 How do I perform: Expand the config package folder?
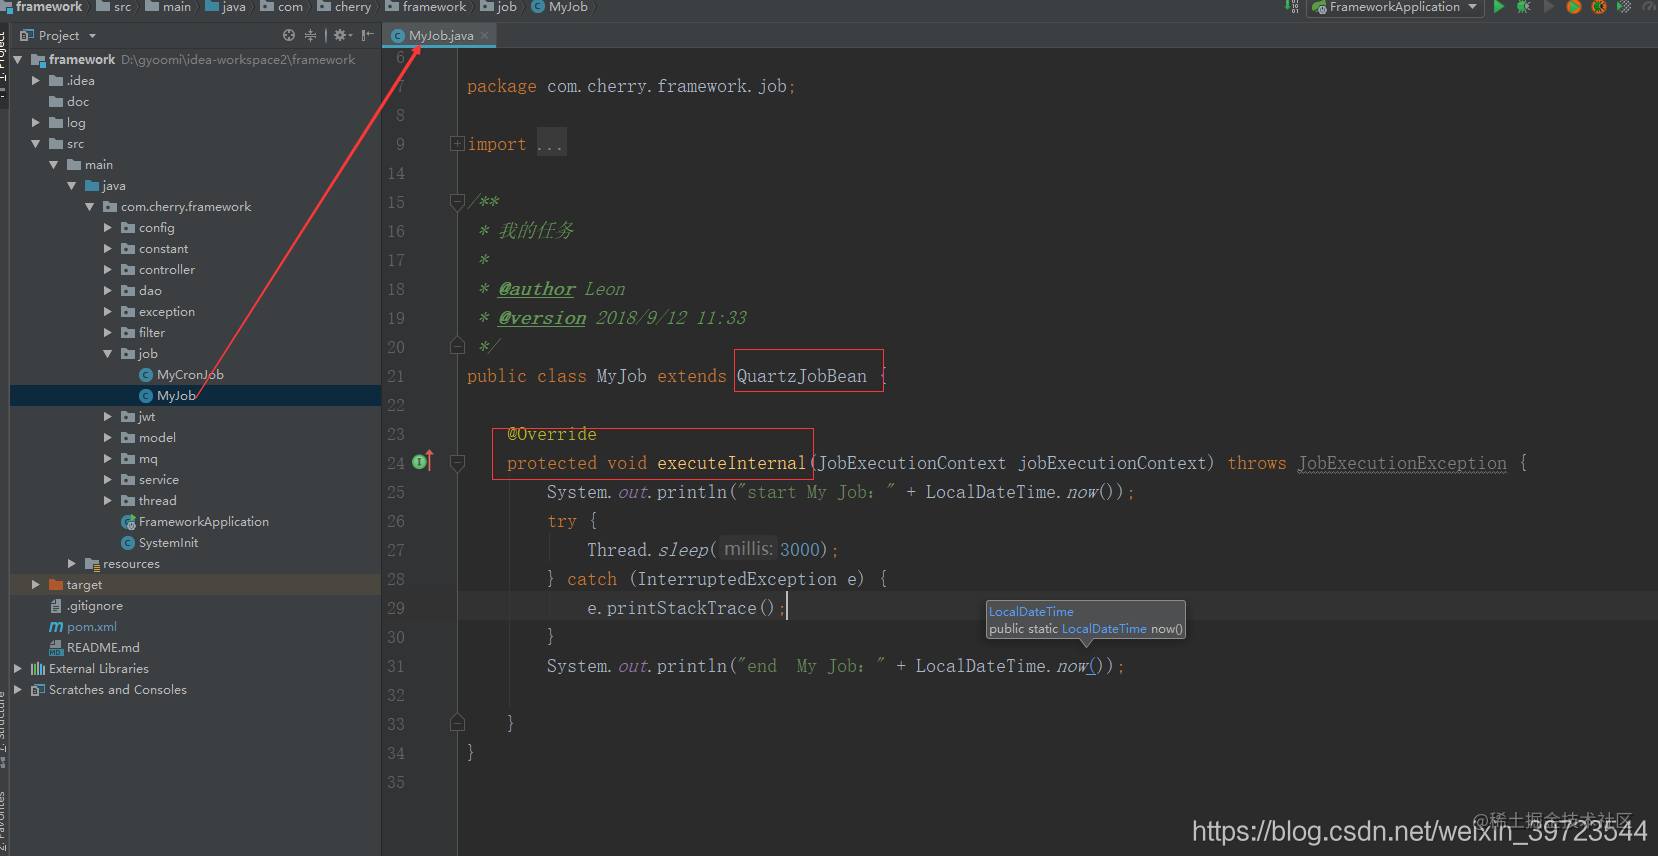pos(108,228)
